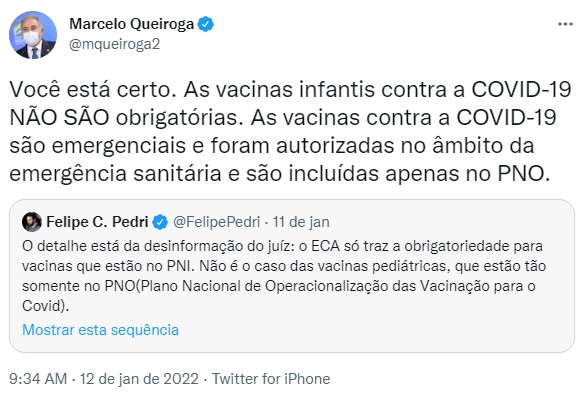
Task: Click Marcelo Queiroga's profile avatar
Action: [x=33, y=35]
